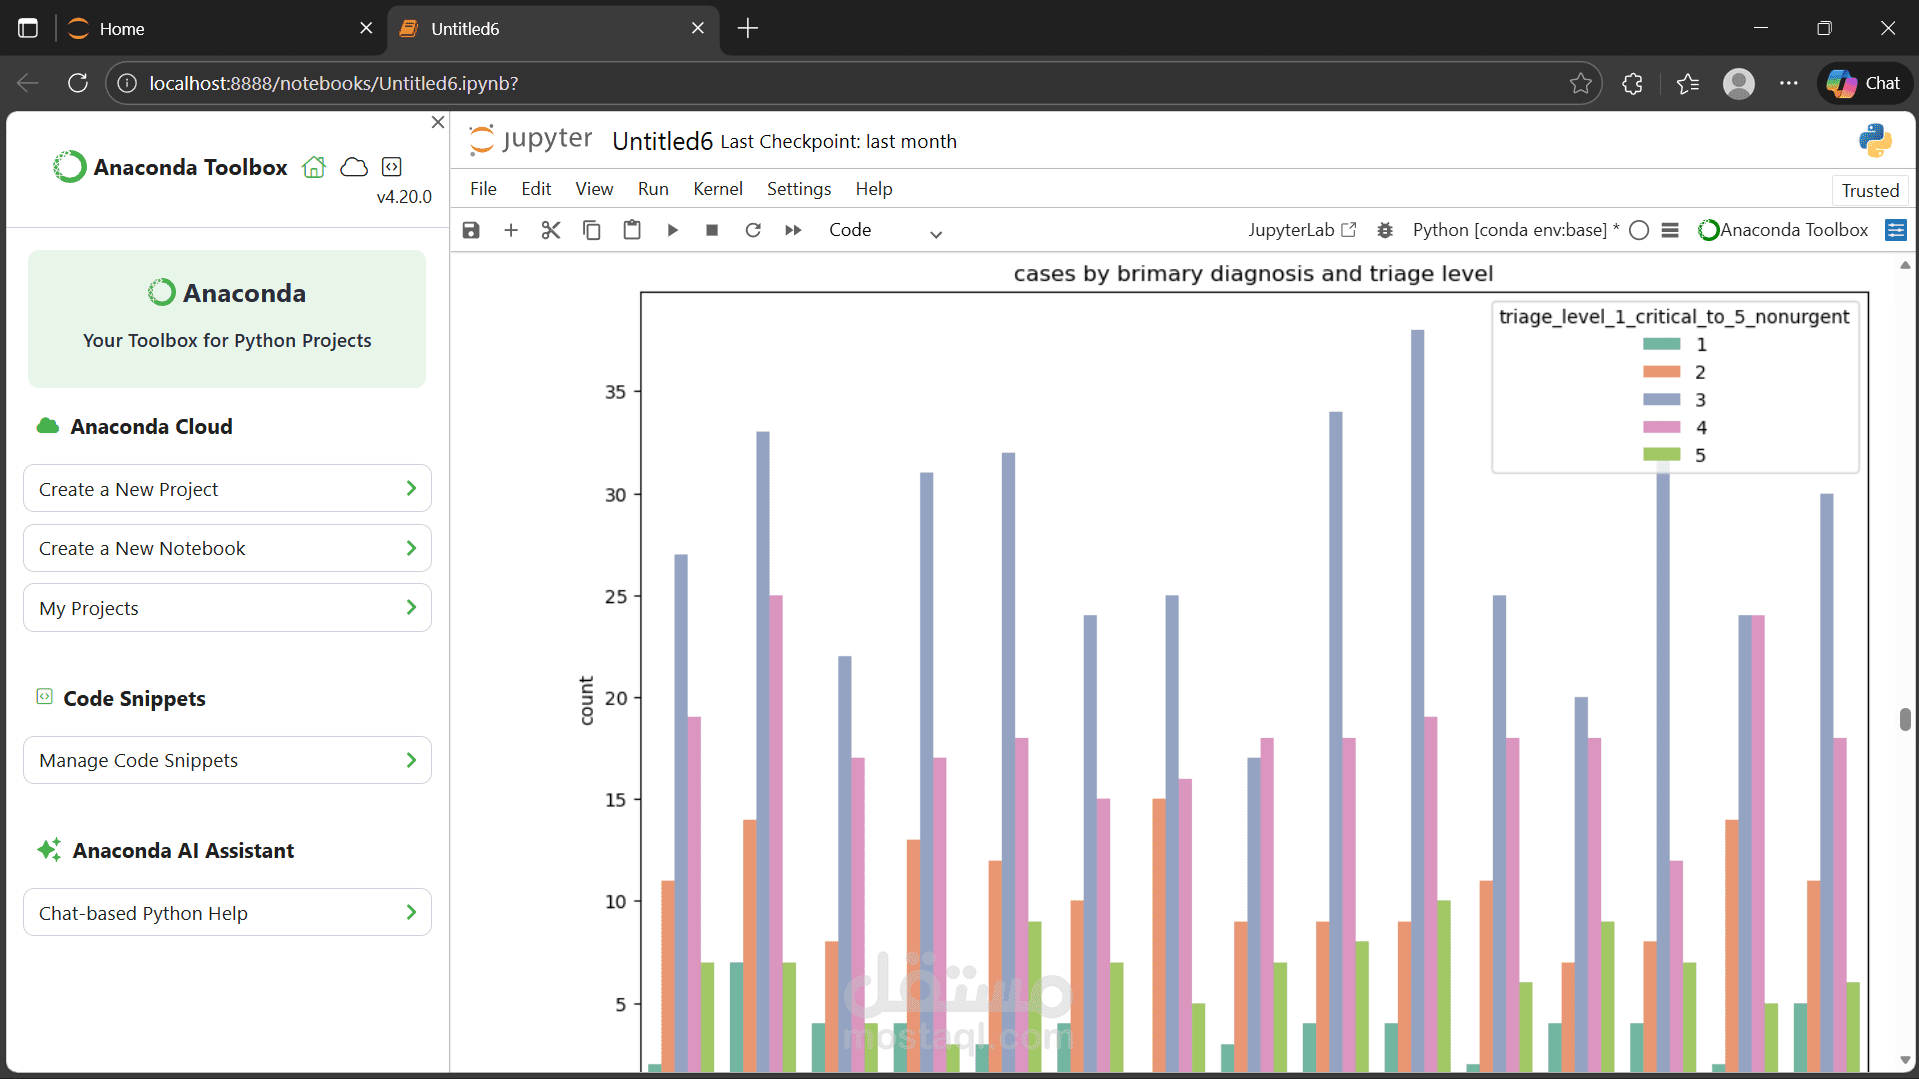Click the Python logo icon
The height and width of the screenshot is (1079, 1919).
(1876, 141)
